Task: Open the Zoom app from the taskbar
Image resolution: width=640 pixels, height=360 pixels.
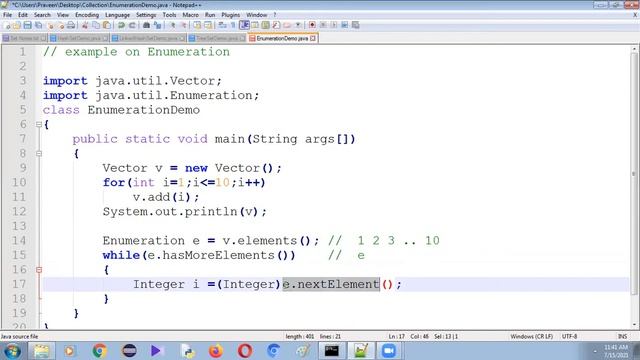Action: click(389, 351)
